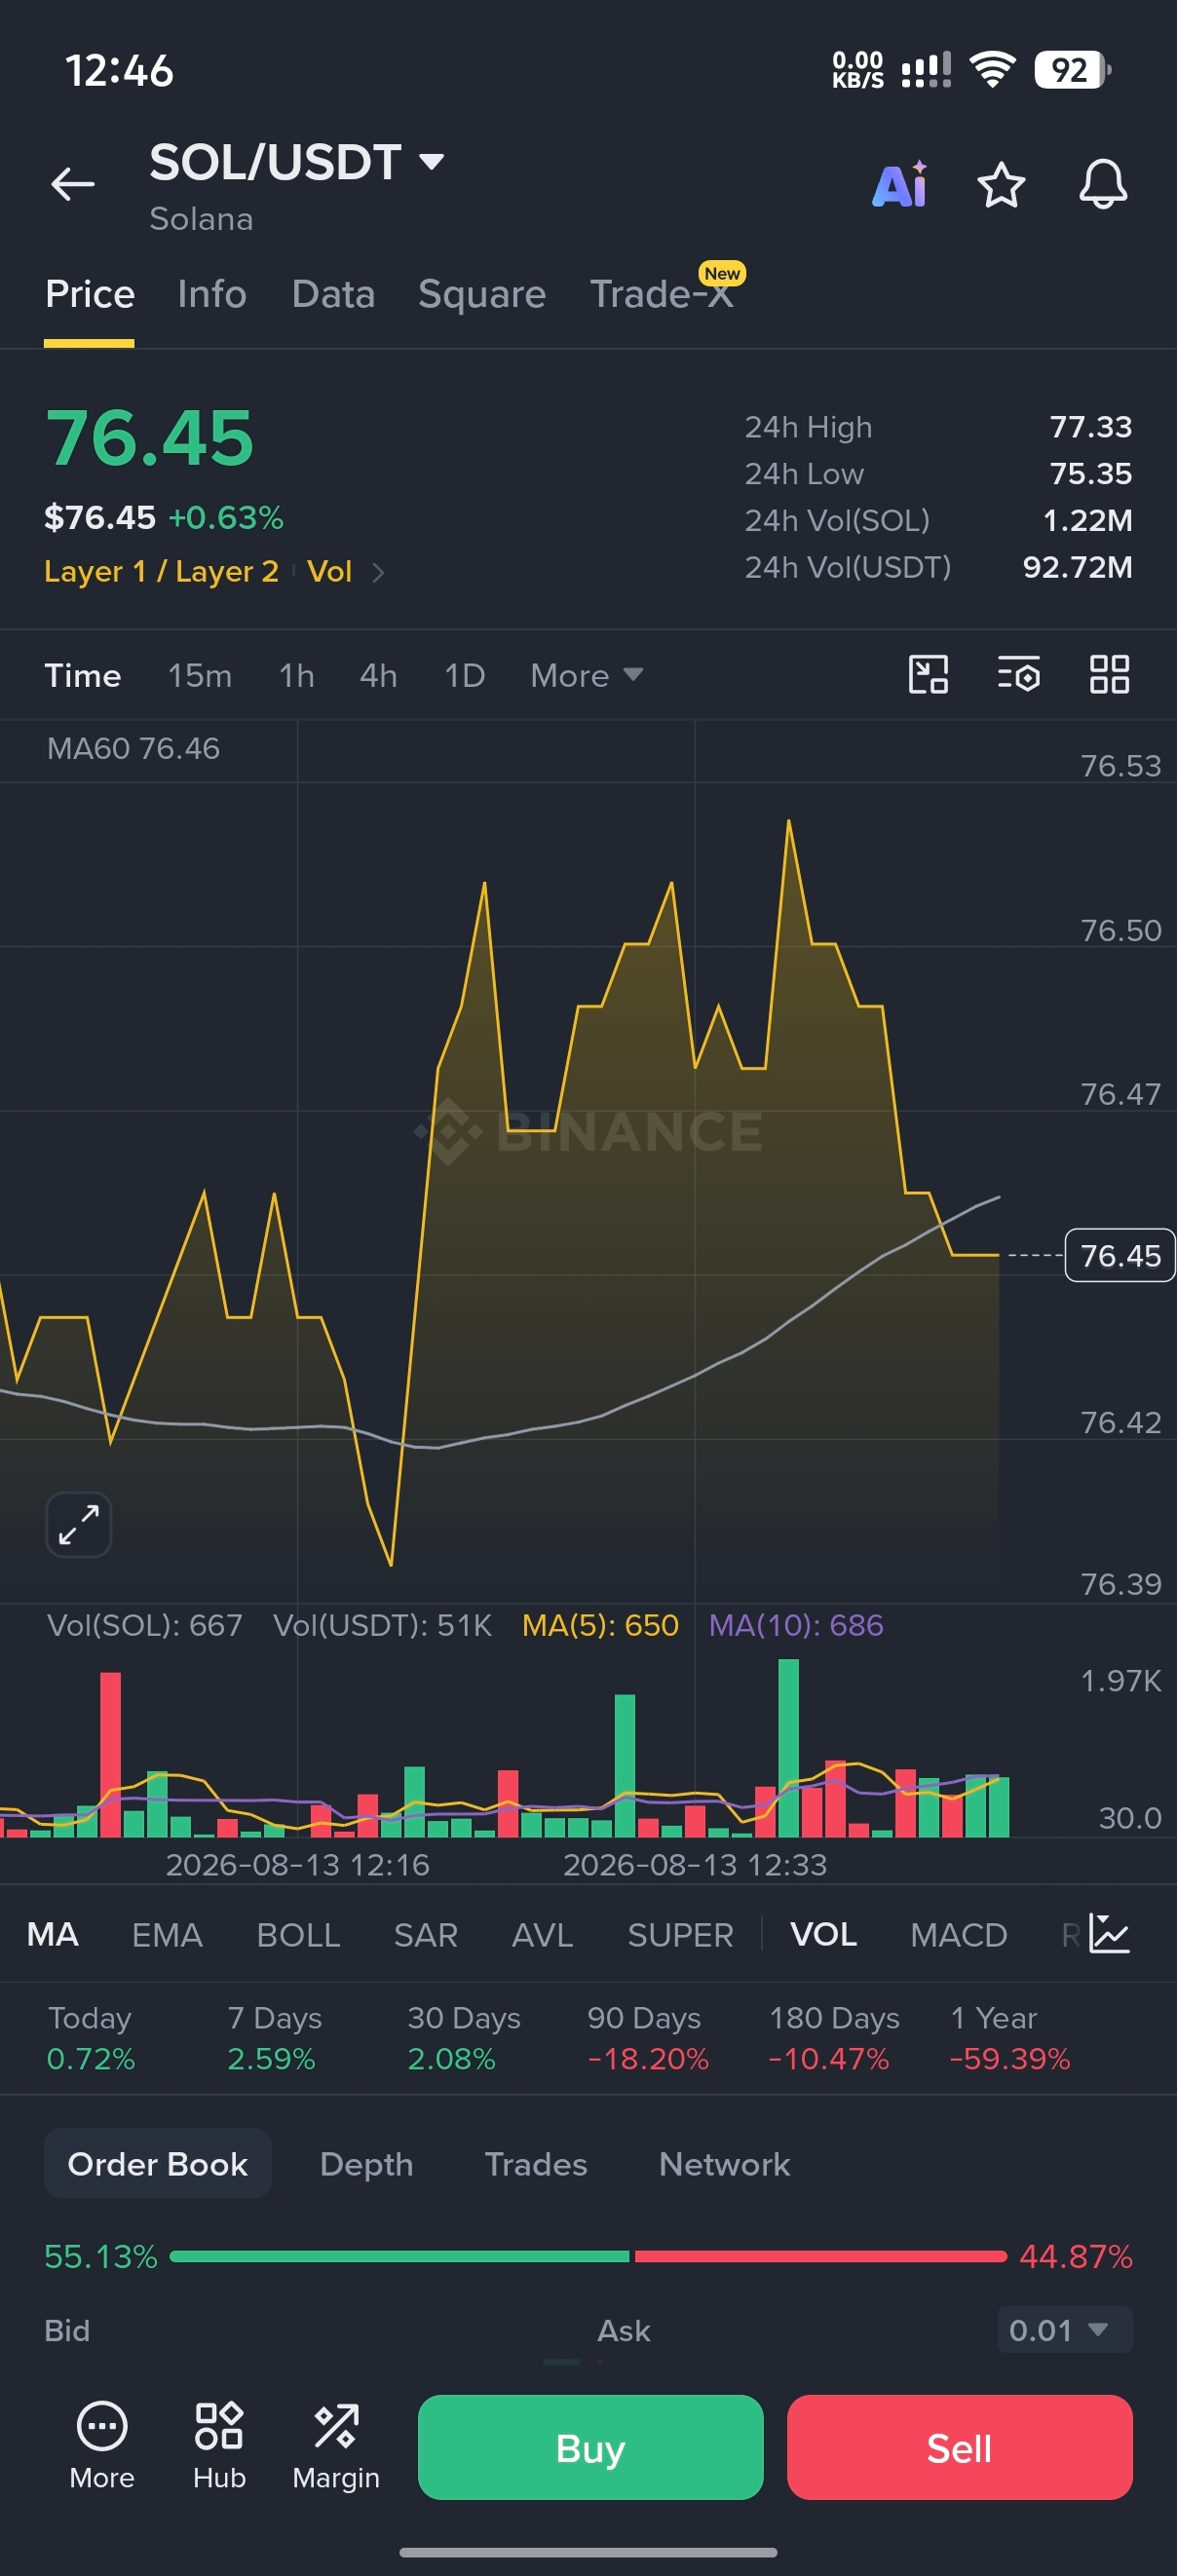The width and height of the screenshot is (1177, 2576).
Task: Open the chart picture-in-picture icon
Action: point(928,675)
